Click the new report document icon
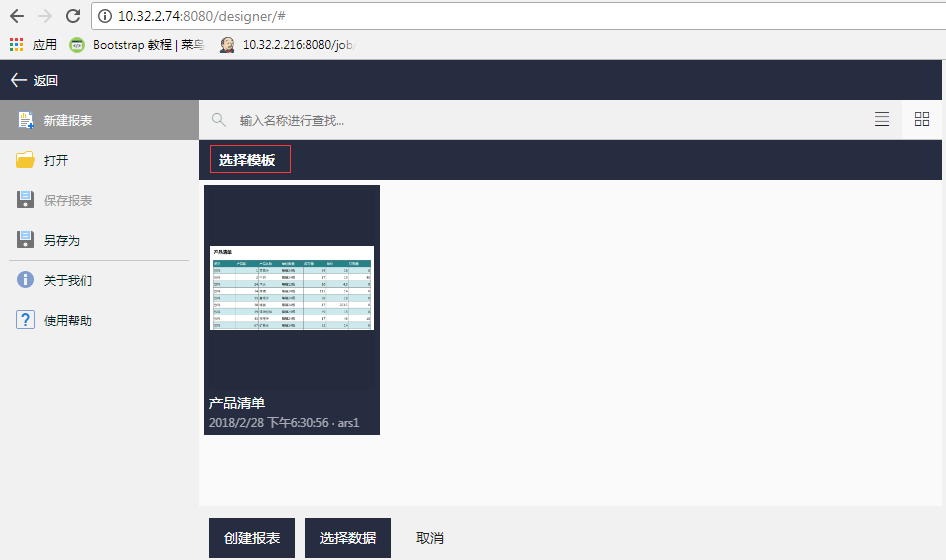This screenshot has width=946, height=560. point(26,120)
